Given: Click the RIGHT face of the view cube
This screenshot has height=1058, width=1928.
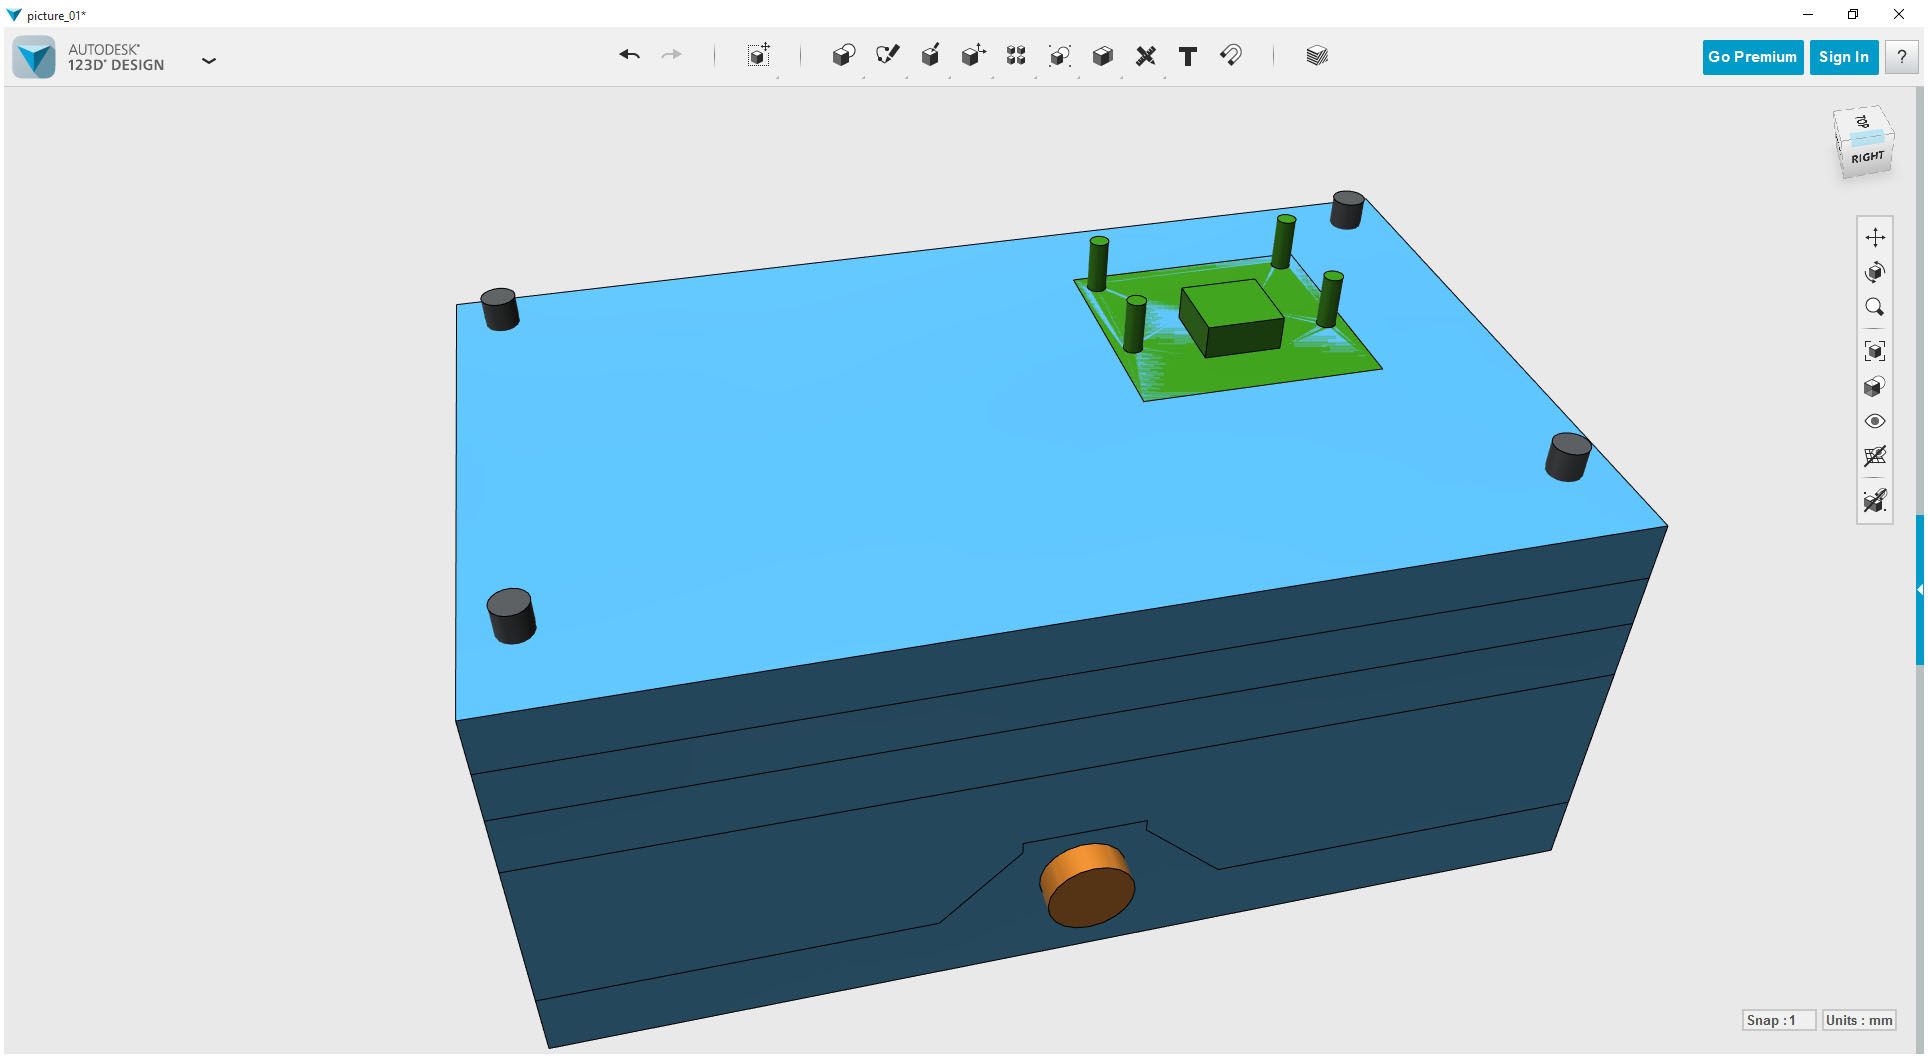Looking at the screenshot, I should tap(1866, 156).
